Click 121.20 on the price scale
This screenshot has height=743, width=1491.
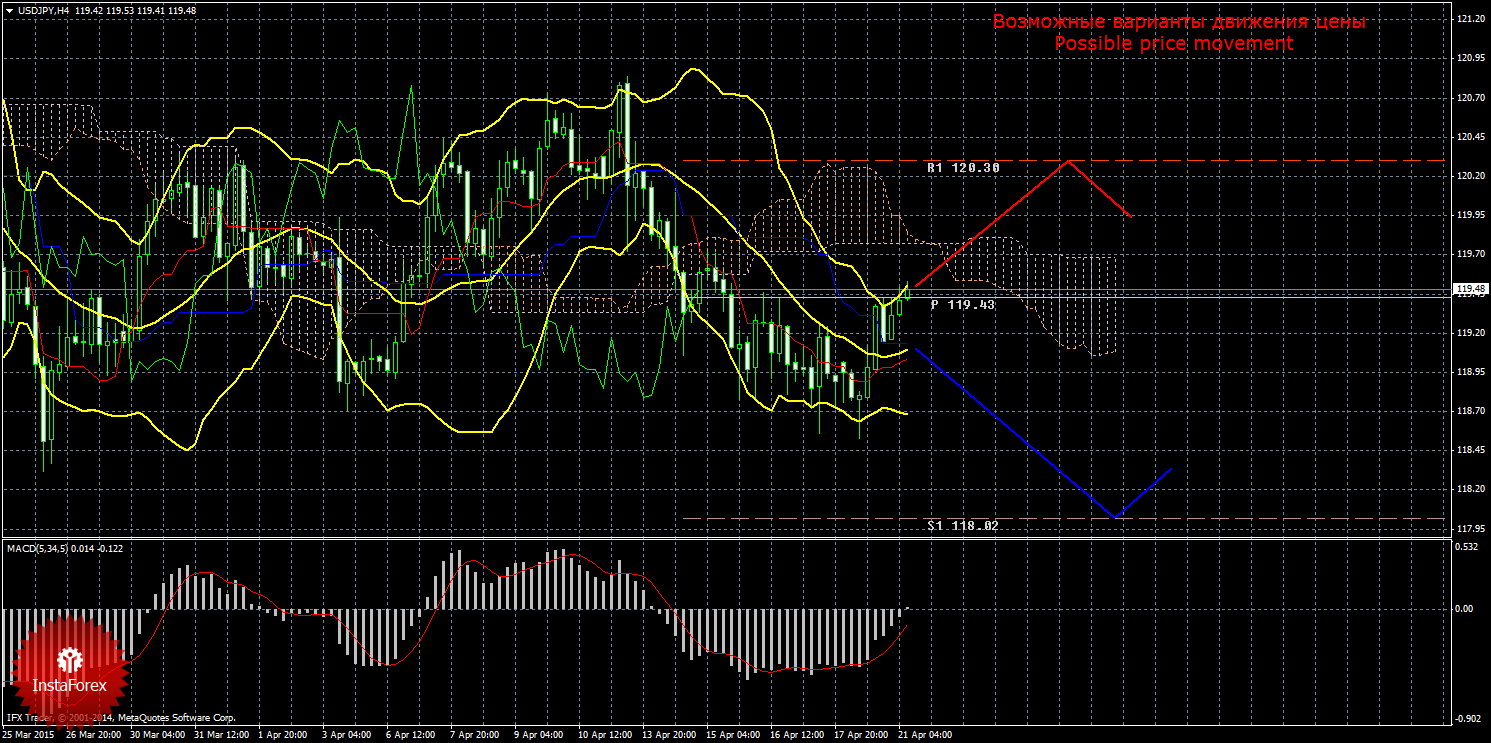tap(1469, 19)
